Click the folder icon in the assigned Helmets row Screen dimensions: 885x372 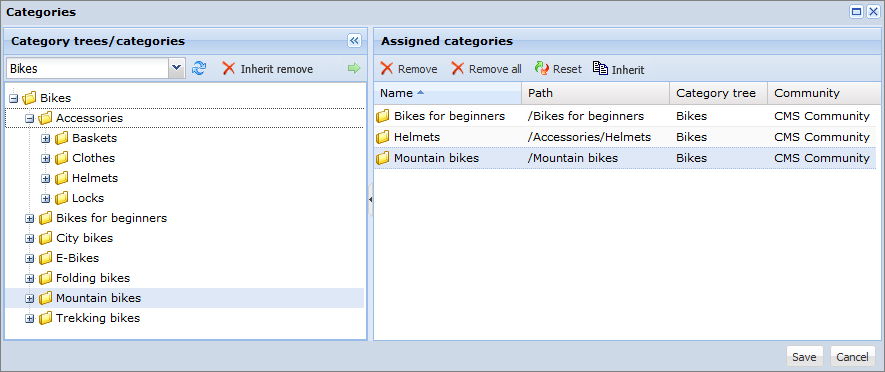pyautogui.click(x=383, y=137)
